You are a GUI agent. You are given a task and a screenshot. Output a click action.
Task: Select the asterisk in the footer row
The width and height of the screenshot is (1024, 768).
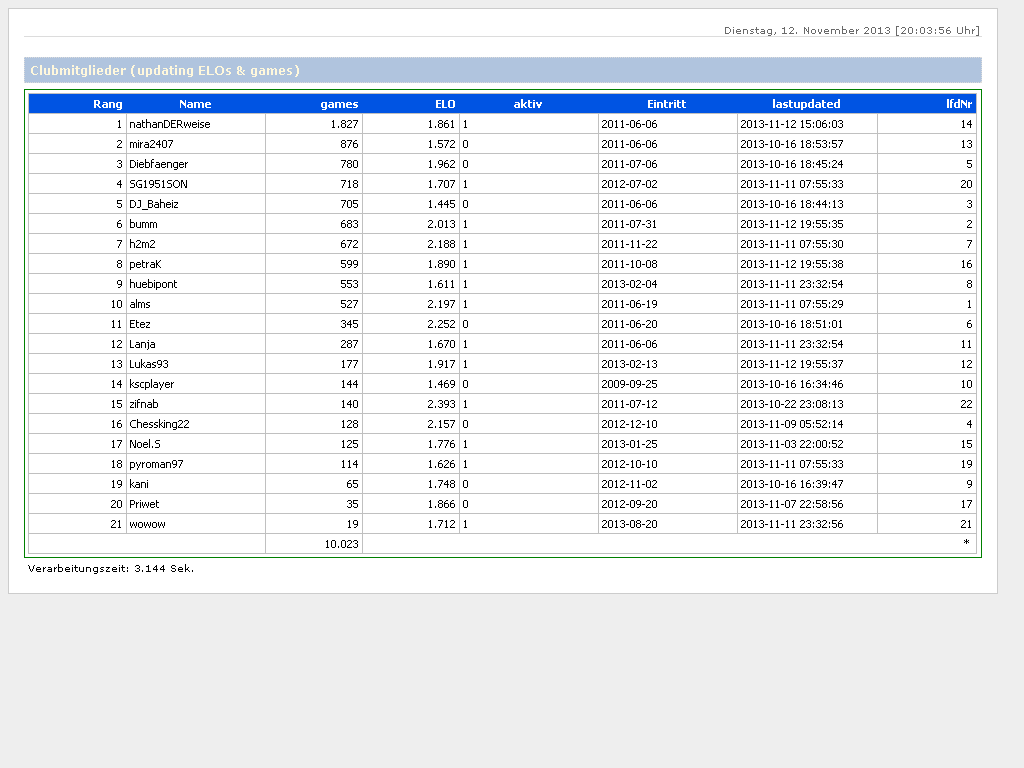(x=966, y=543)
